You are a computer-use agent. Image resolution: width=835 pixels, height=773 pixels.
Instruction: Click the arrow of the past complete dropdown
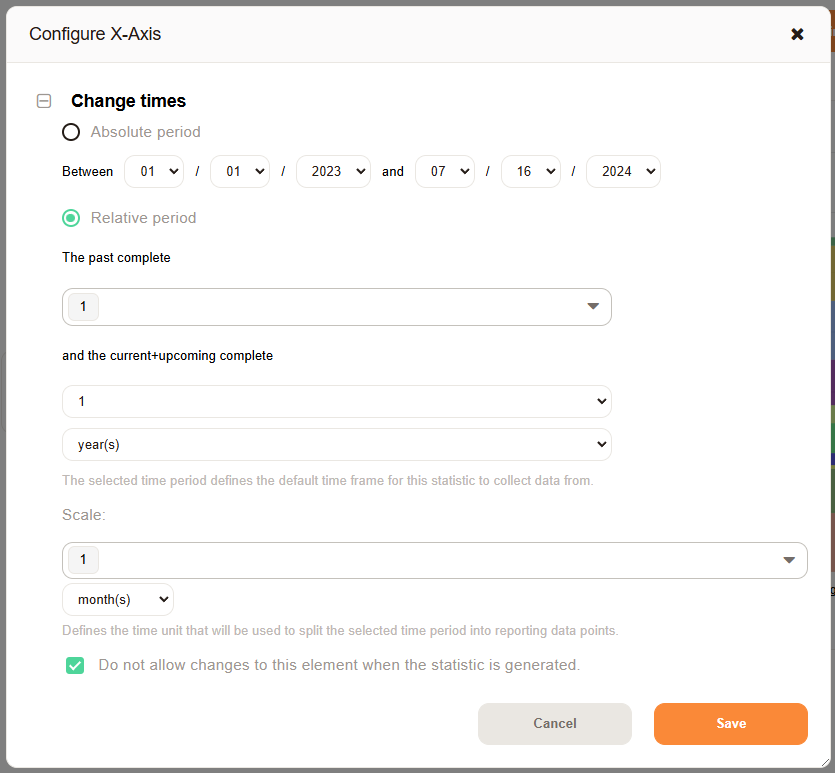click(x=592, y=307)
